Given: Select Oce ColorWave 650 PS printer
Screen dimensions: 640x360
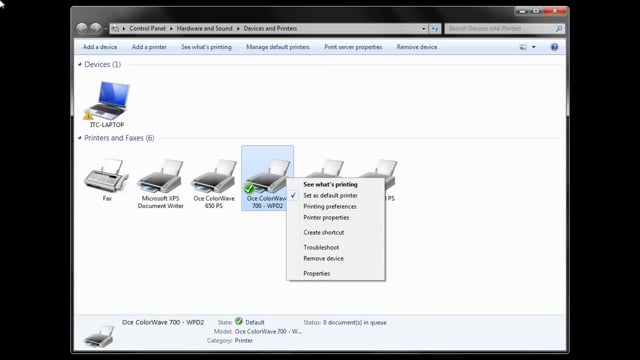Looking at the screenshot, I should tap(214, 184).
